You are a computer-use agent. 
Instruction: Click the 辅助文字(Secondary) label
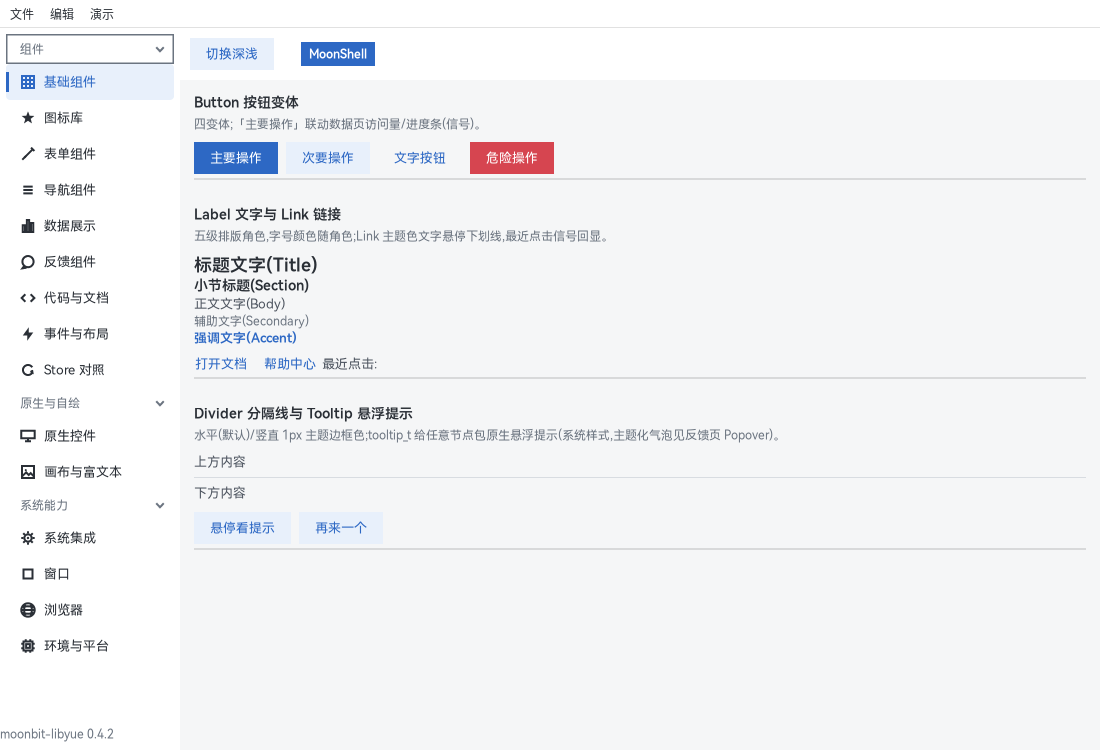click(x=251, y=321)
